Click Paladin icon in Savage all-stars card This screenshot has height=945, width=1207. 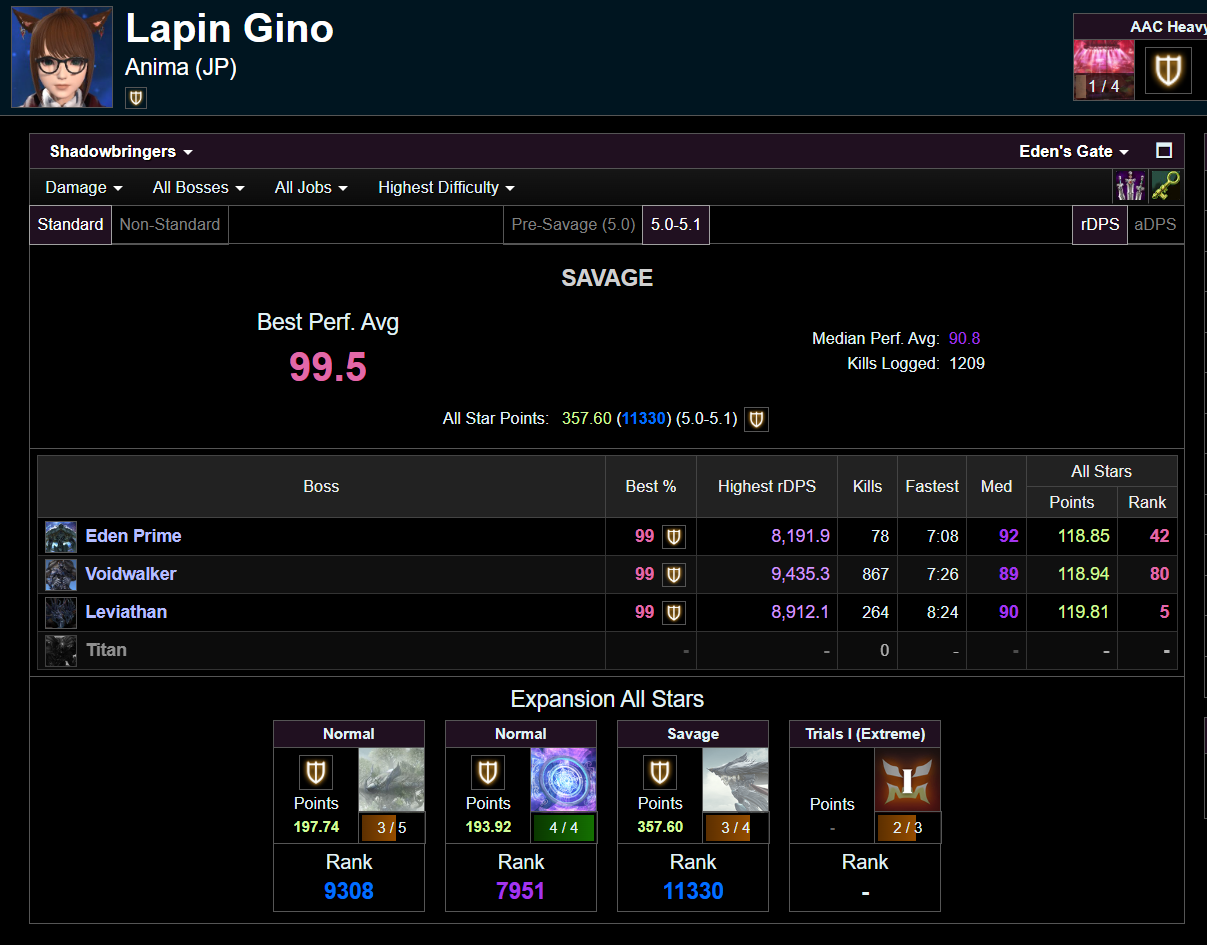click(x=660, y=773)
